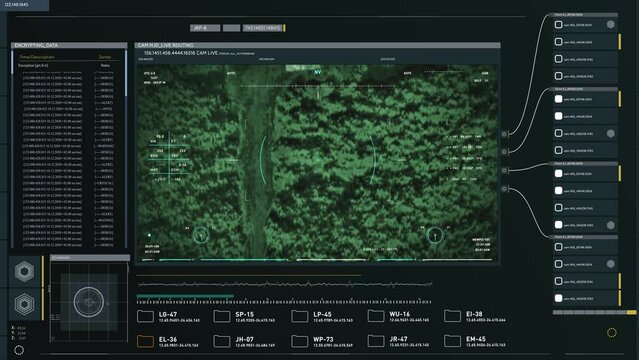Click the lower outlined hexagon icon
This screenshot has height=360, width=639.
coord(24,304)
